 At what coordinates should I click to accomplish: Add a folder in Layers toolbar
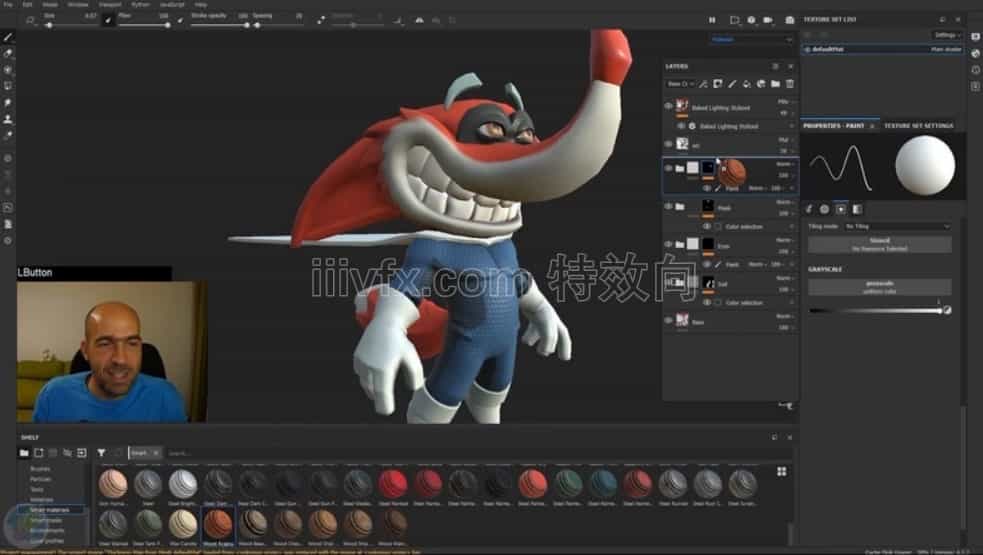(775, 84)
